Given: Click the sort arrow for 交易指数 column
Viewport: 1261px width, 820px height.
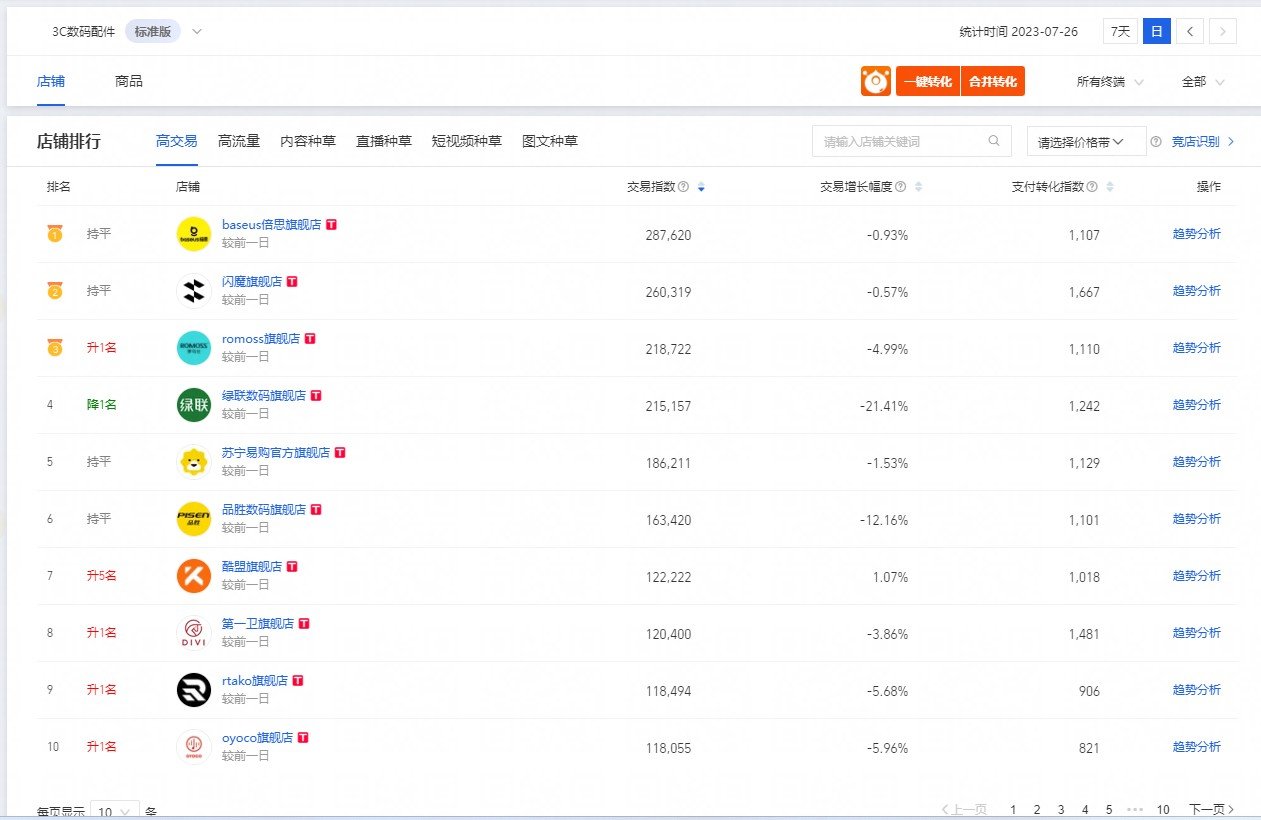Looking at the screenshot, I should pyautogui.click(x=701, y=187).
